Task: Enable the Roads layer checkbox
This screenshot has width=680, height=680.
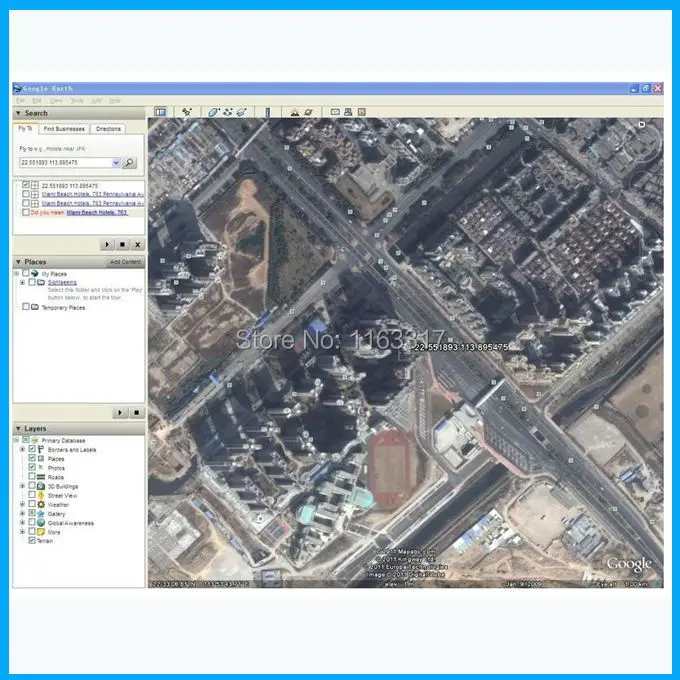Action: coord(32,477)
